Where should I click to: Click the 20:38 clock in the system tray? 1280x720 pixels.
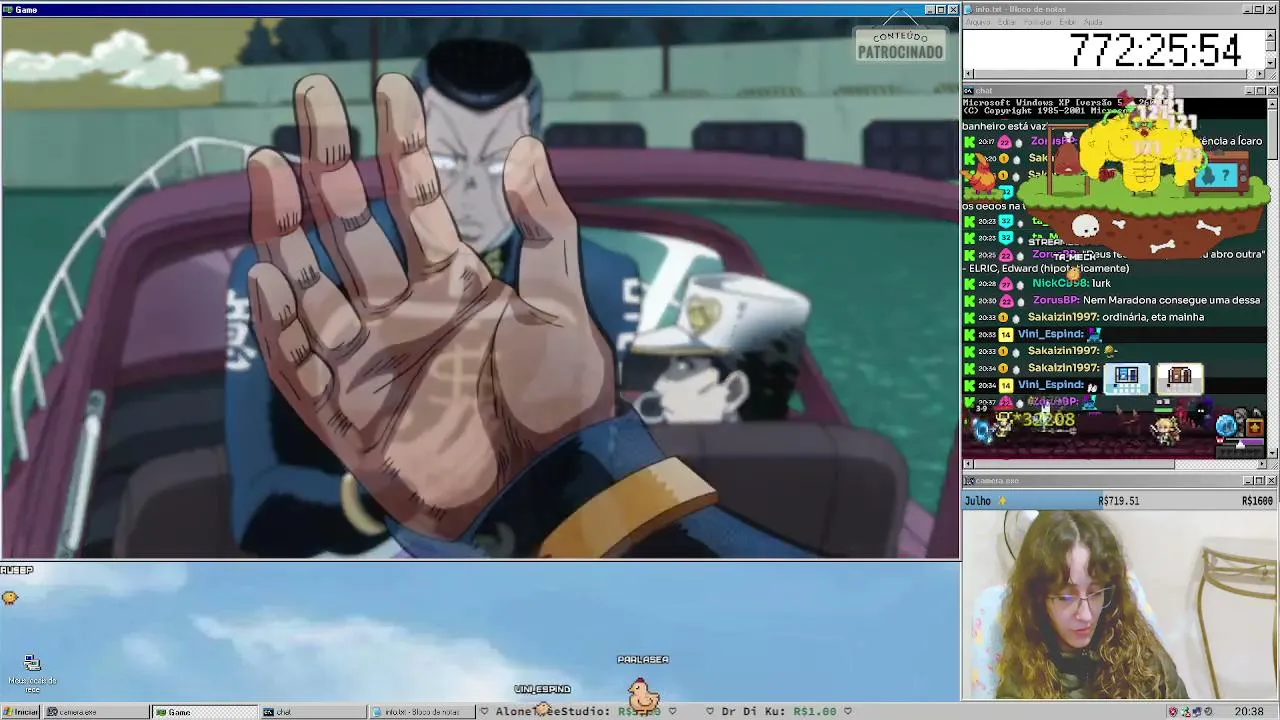click(1249, 712)
